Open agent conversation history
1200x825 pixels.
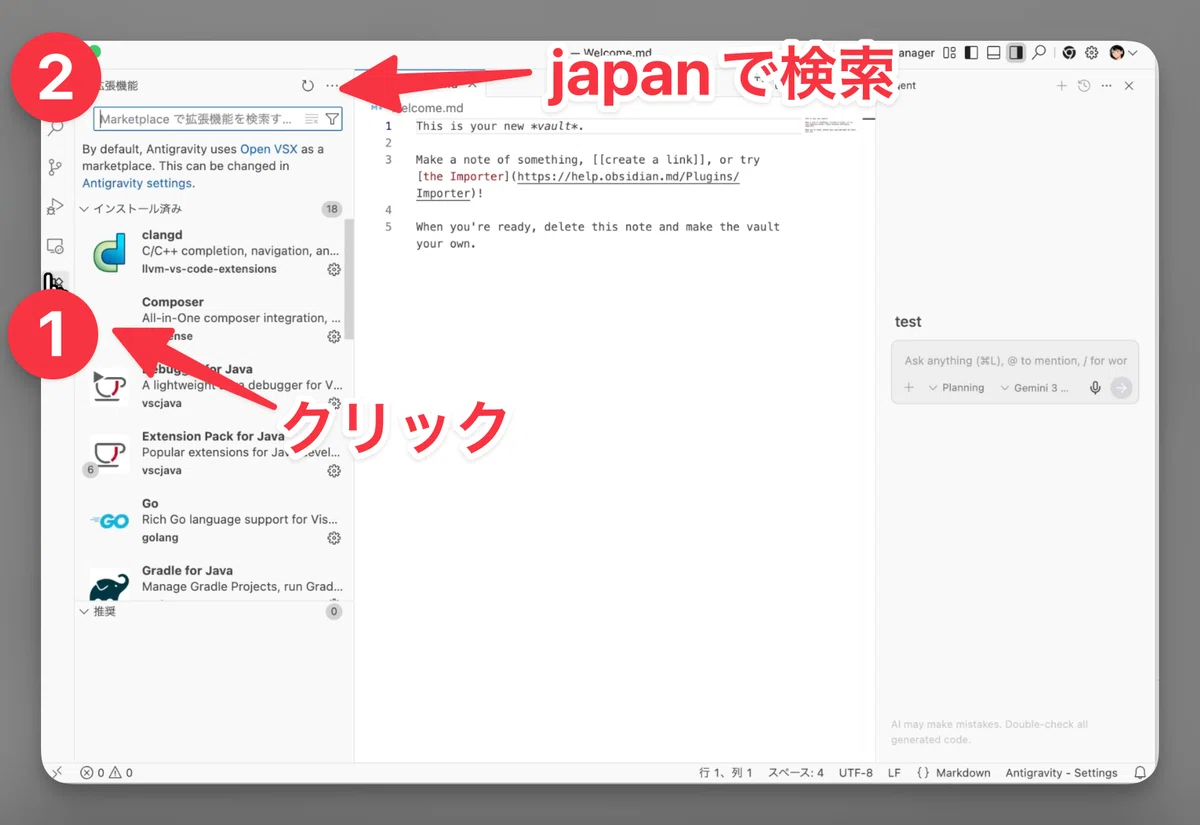click(1084, 86)
